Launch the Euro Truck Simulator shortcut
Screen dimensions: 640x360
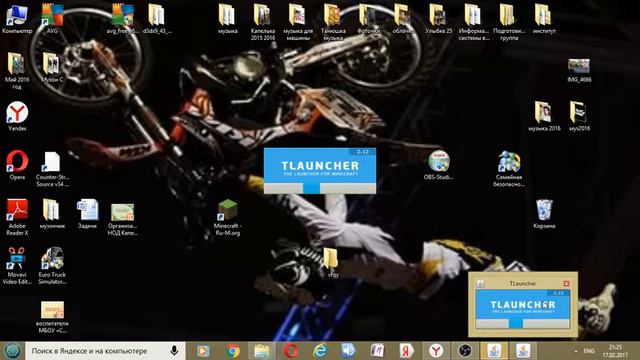(x=52, y=266)
